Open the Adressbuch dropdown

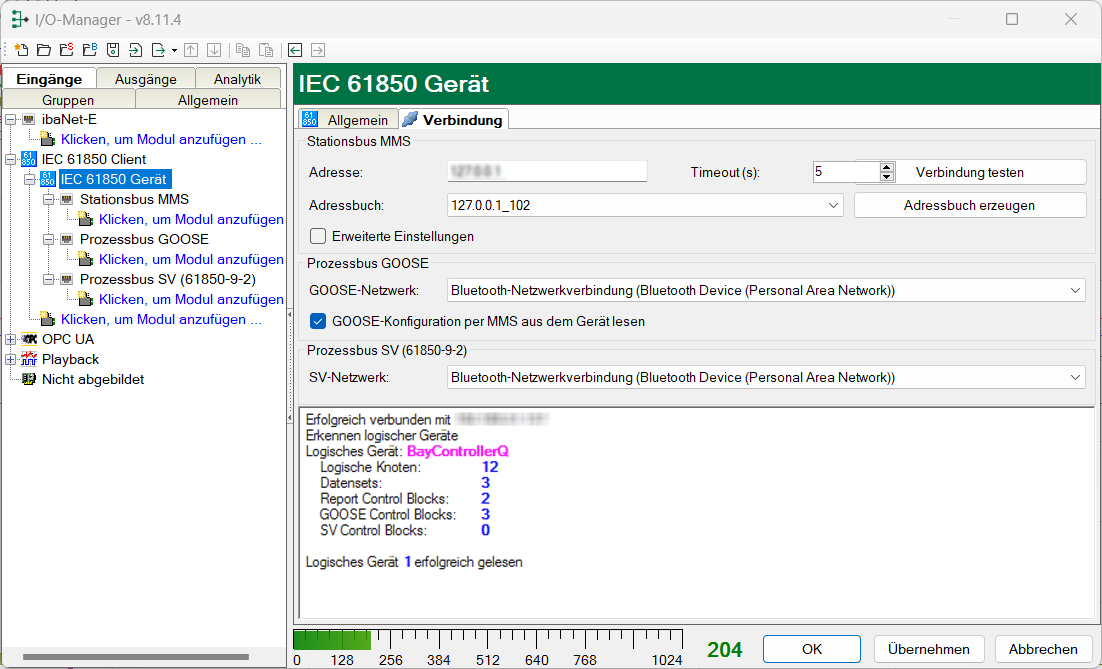835,205
